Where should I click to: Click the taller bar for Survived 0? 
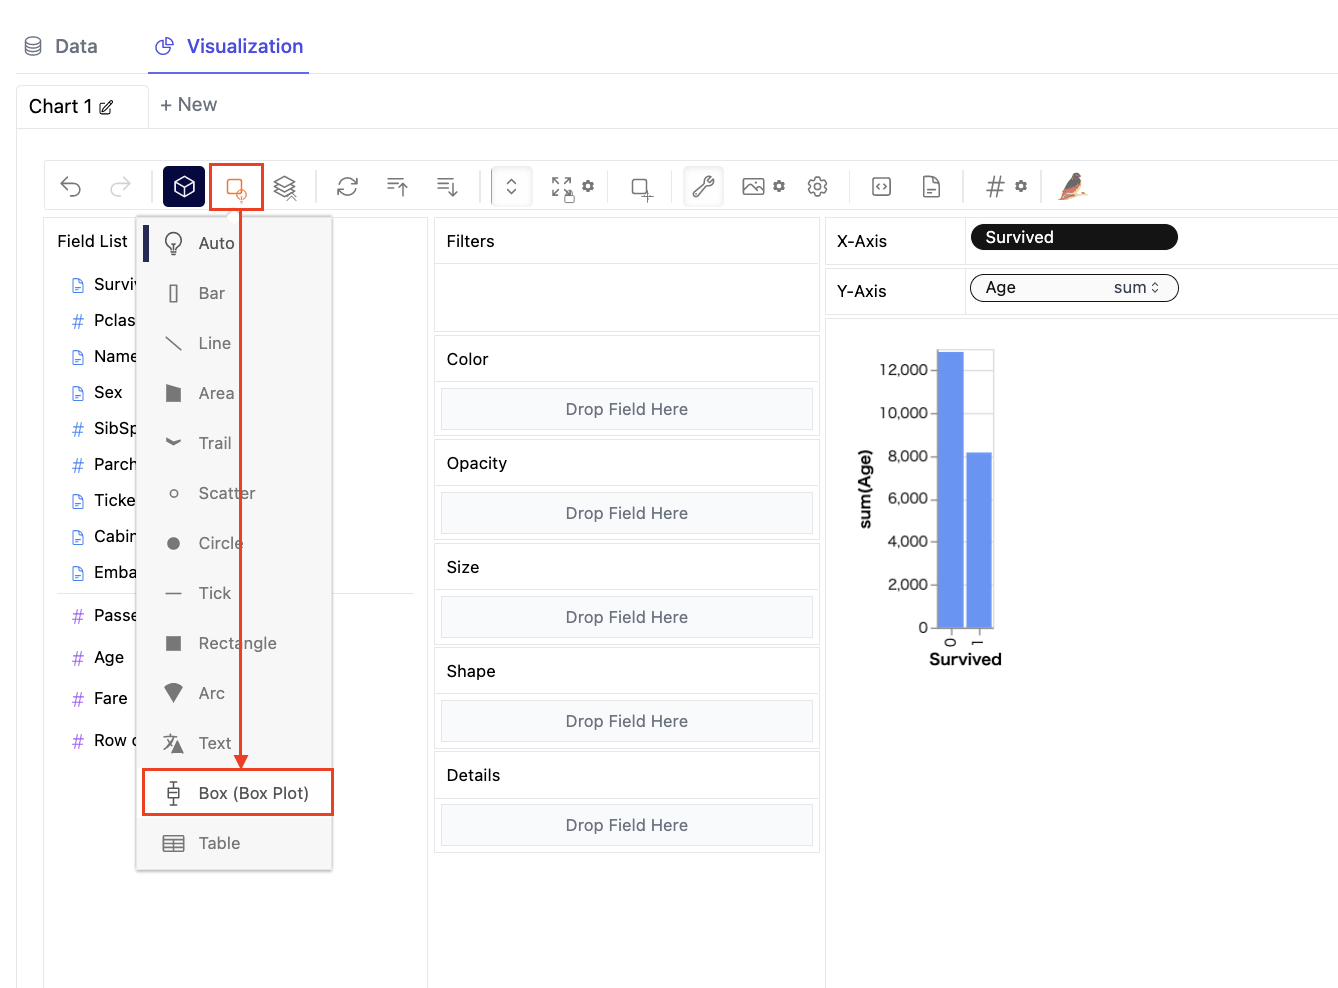point(950,490)
